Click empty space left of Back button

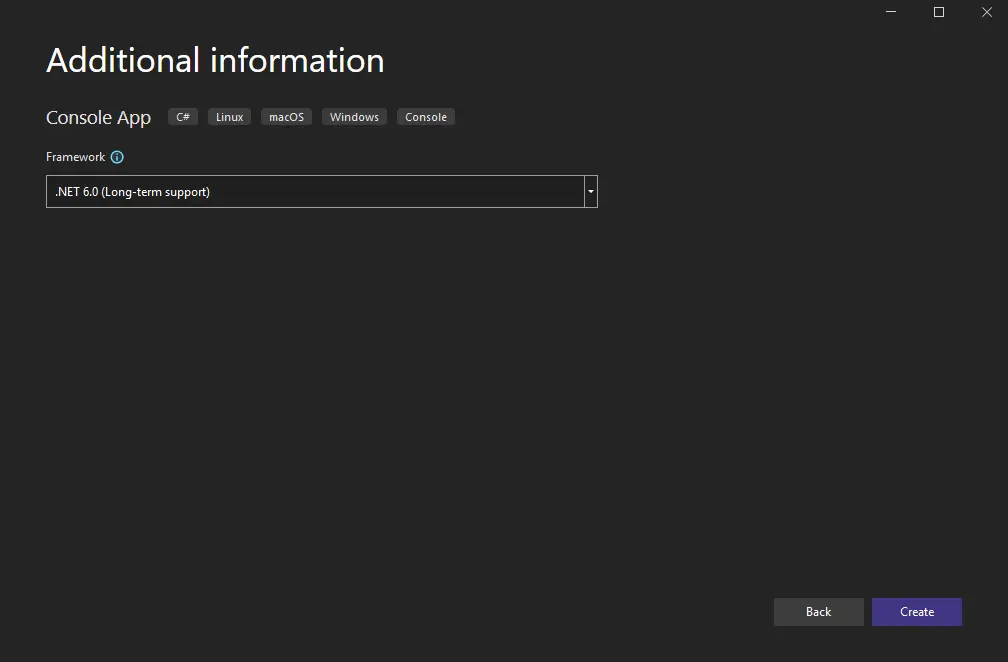coord(500,612)
